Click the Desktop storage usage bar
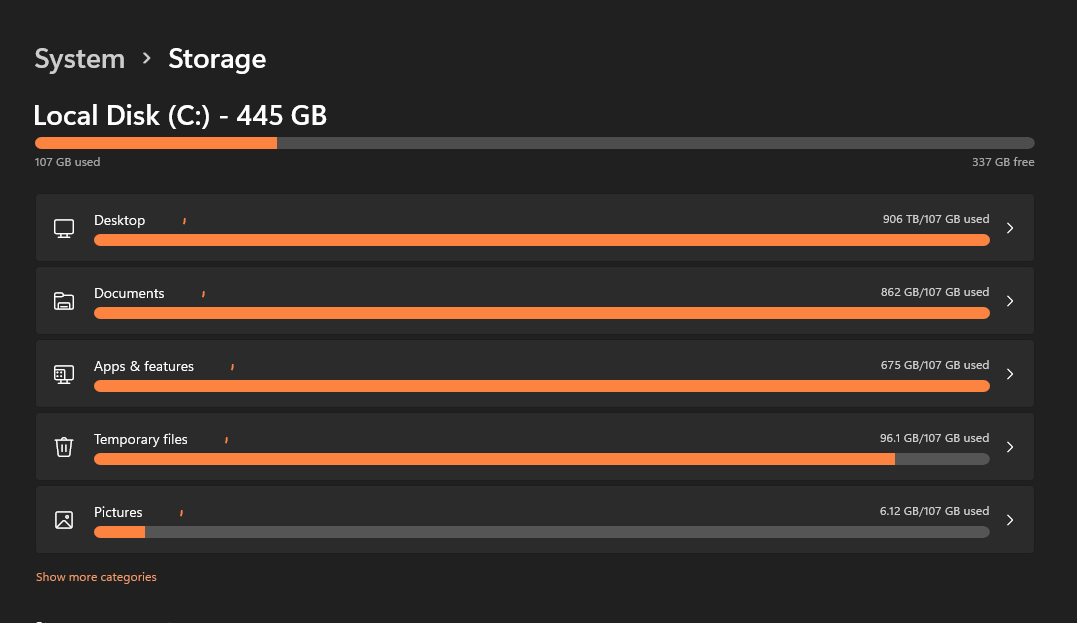Viewport: 1077px width, 623px height. point(541,240)
